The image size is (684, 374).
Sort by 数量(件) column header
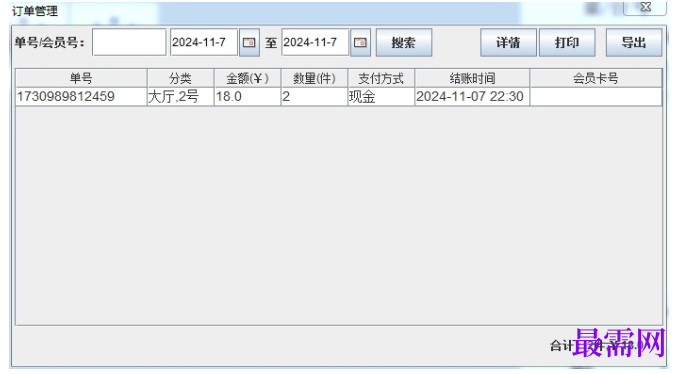(314, 78)
